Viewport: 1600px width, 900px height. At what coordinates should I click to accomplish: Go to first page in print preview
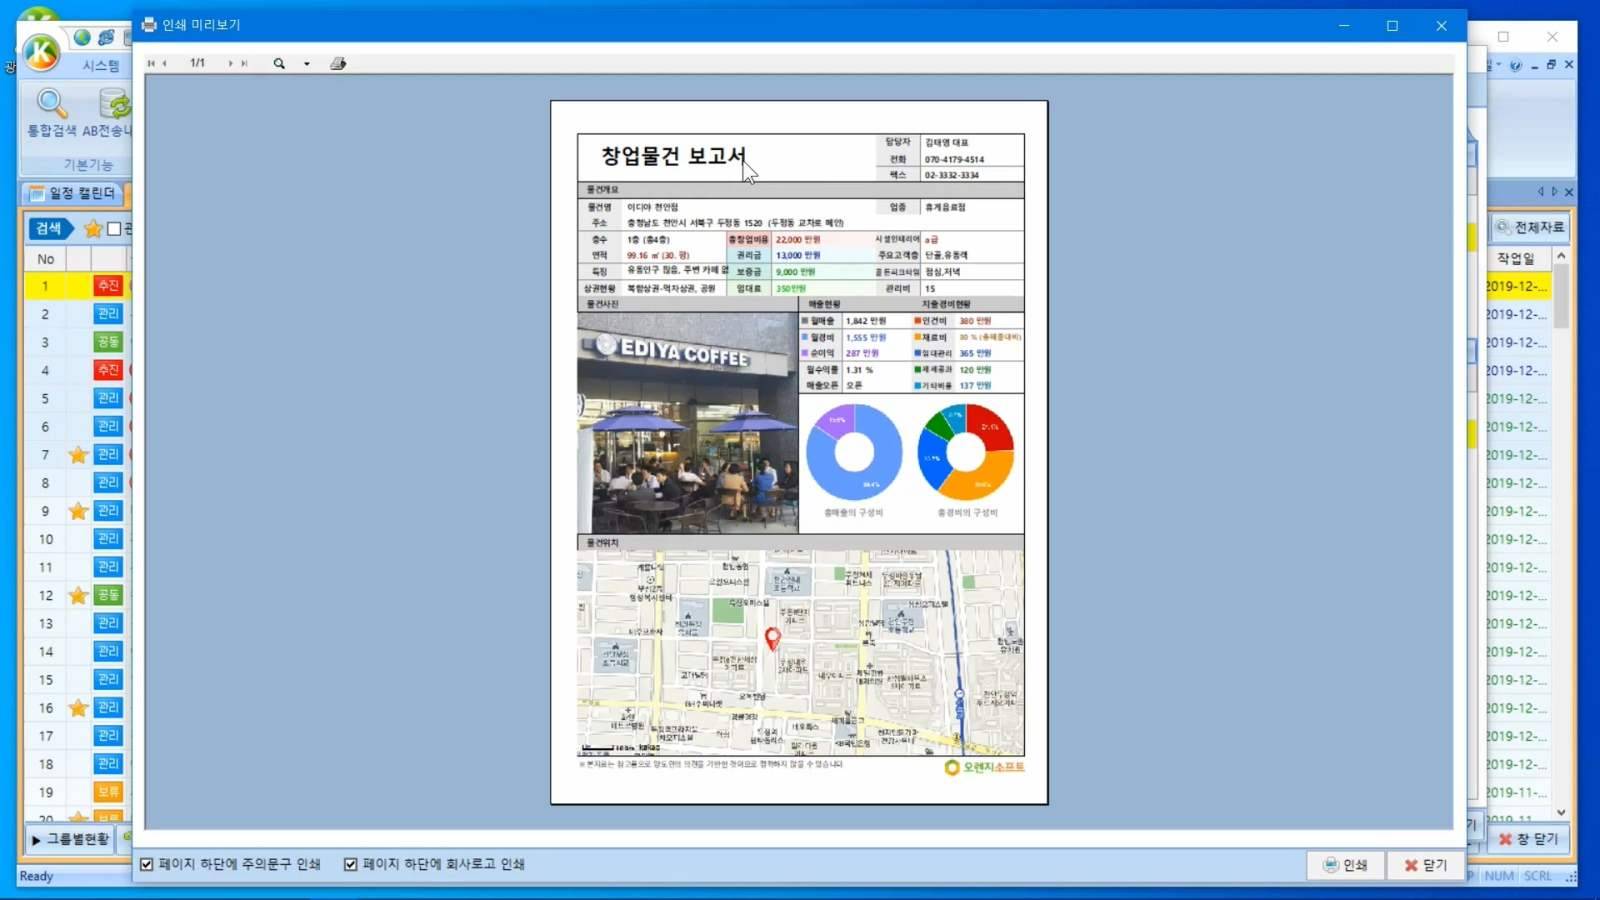coord(151,63)
